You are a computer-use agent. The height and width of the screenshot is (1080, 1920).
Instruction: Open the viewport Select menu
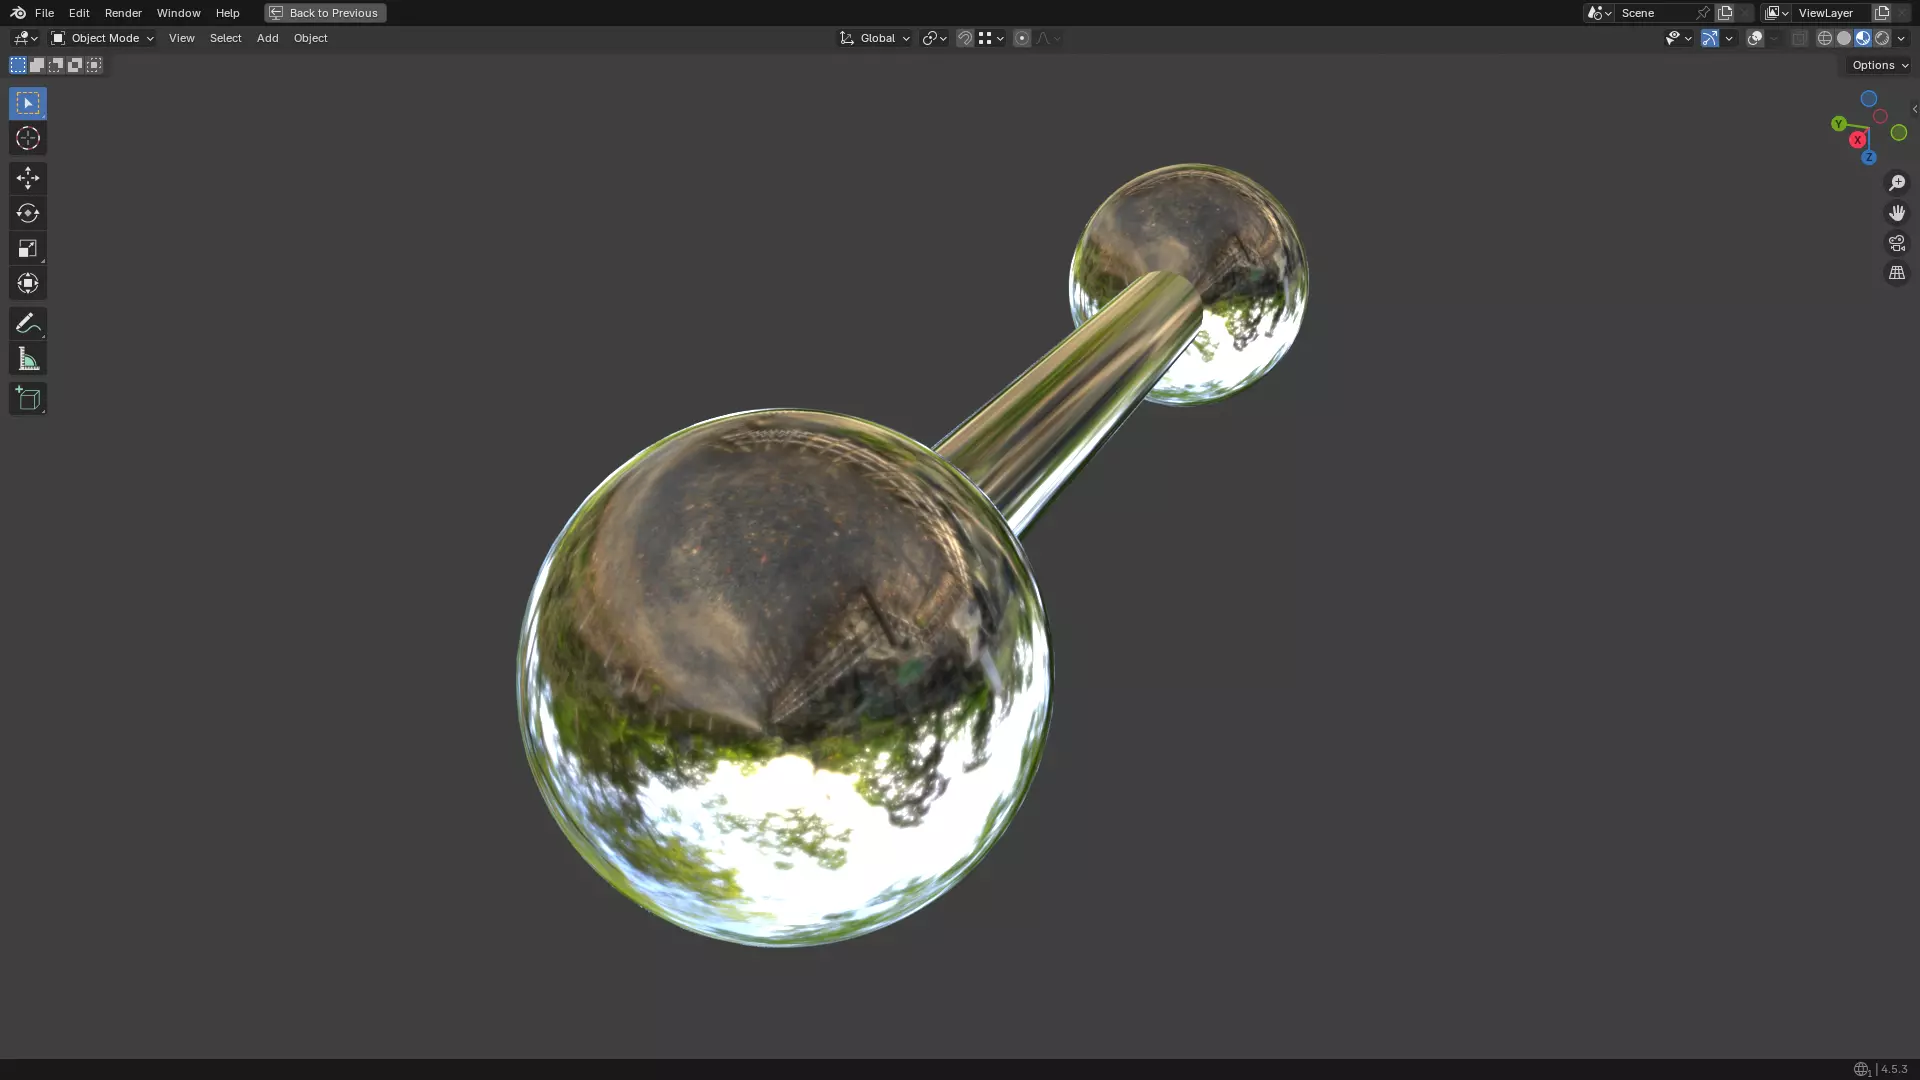(225, 38)
